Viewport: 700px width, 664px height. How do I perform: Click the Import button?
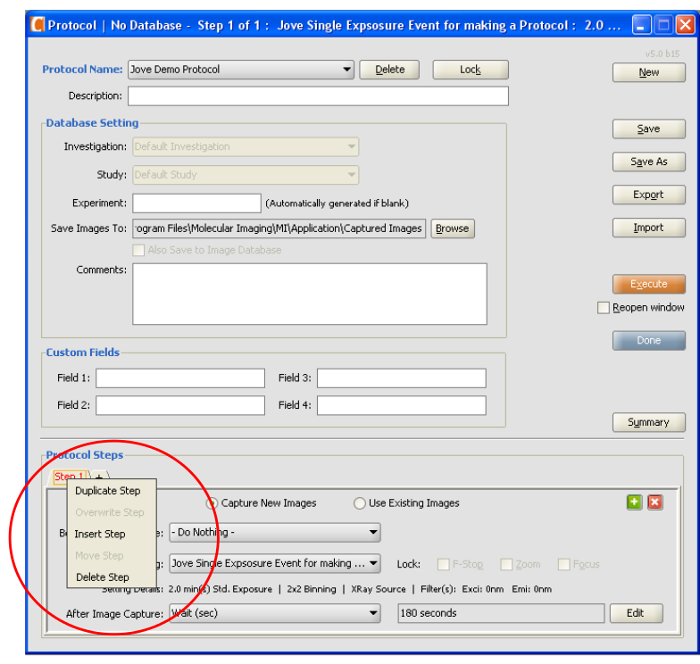[649, 228]
